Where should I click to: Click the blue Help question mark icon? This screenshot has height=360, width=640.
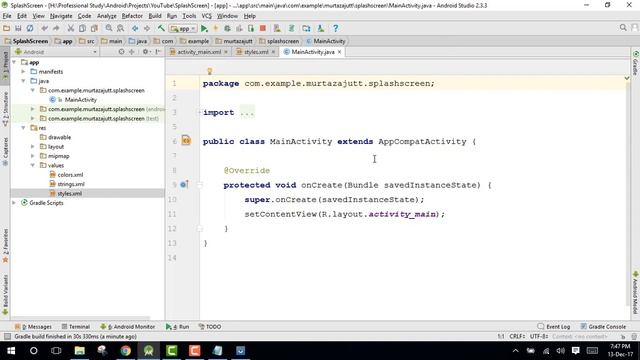336,28
